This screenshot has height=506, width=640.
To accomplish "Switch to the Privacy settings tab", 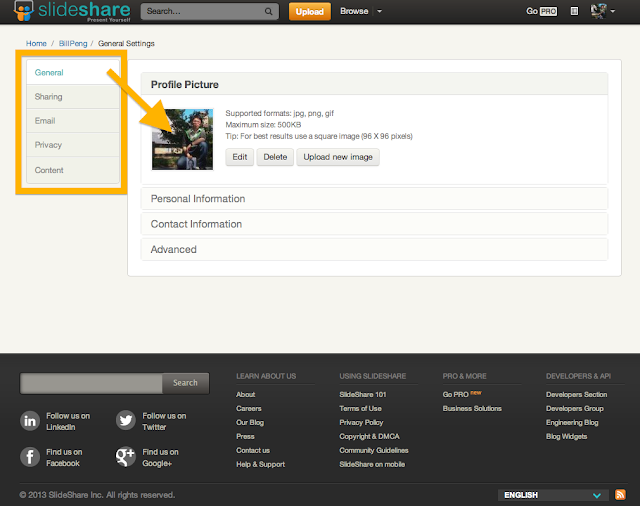I will pos(73,145).
